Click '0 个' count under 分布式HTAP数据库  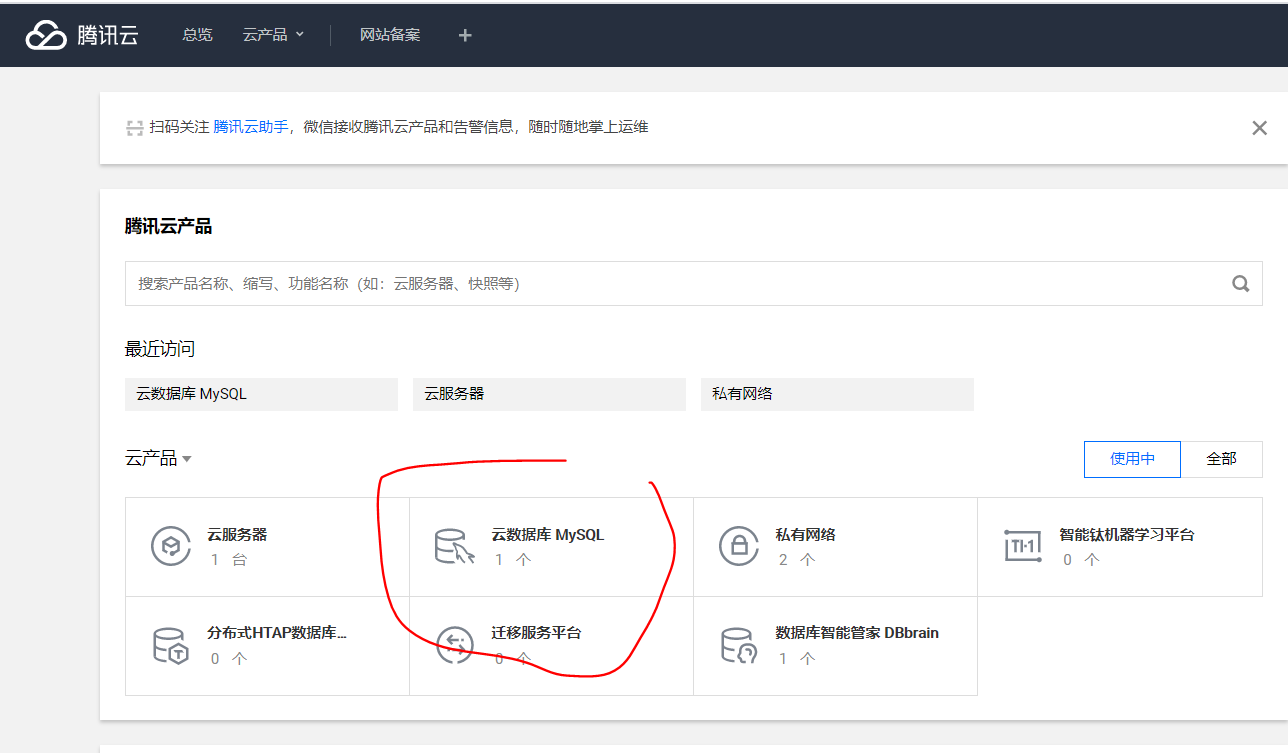pos(229,659)
